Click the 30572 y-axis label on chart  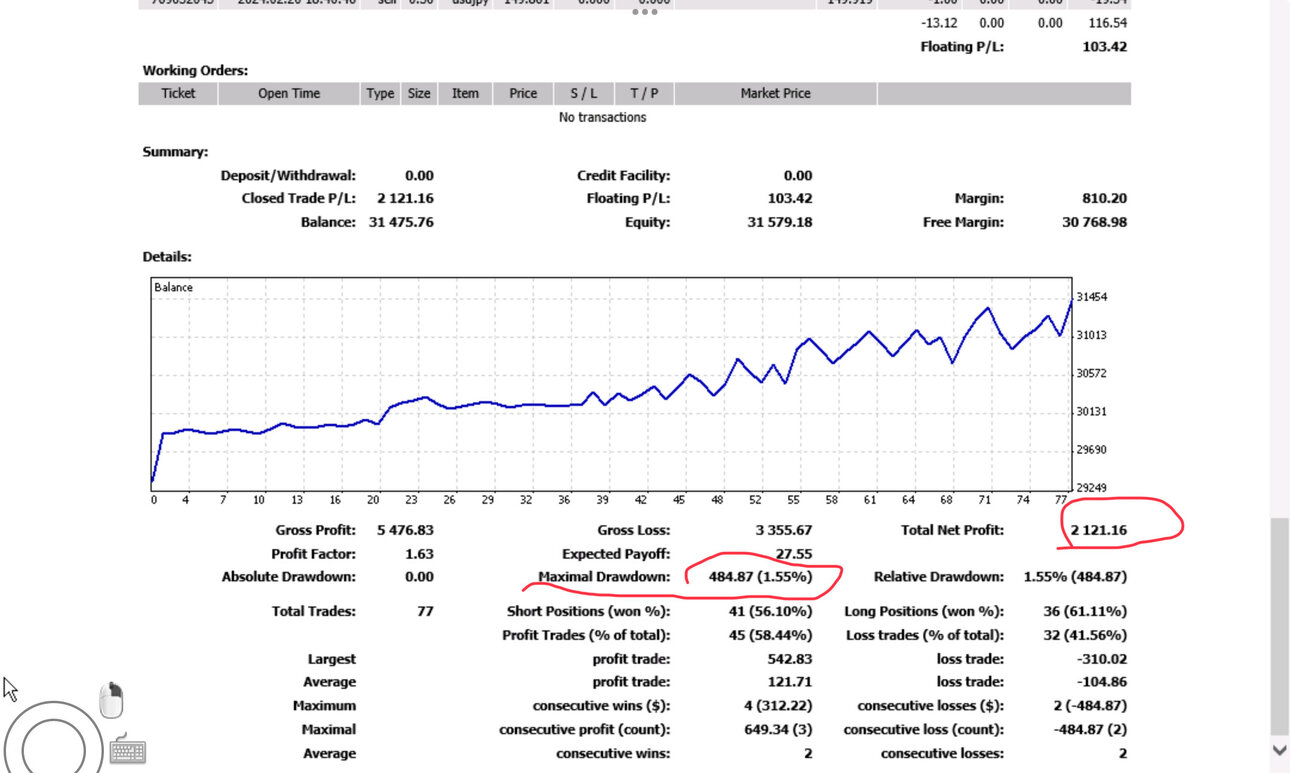[1091, 373]
